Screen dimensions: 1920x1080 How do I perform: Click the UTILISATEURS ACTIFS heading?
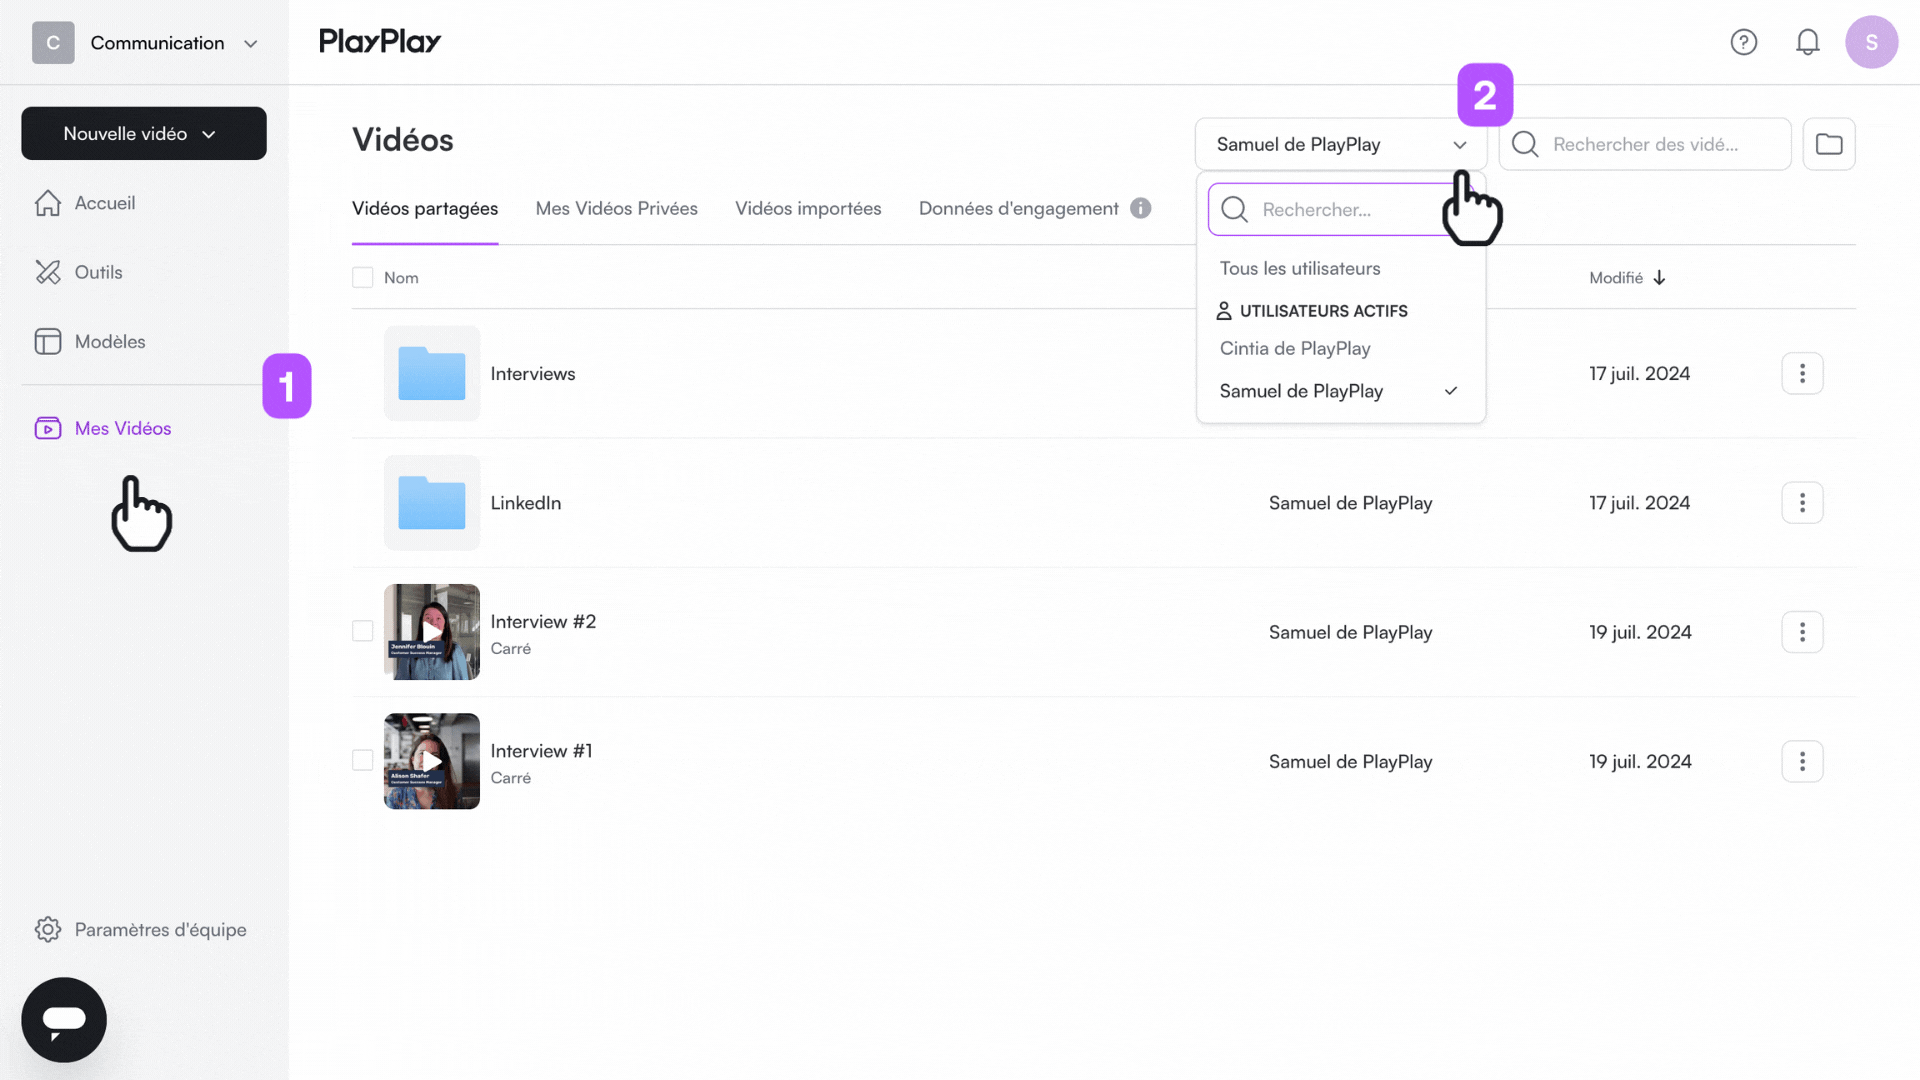(1324, 311)
